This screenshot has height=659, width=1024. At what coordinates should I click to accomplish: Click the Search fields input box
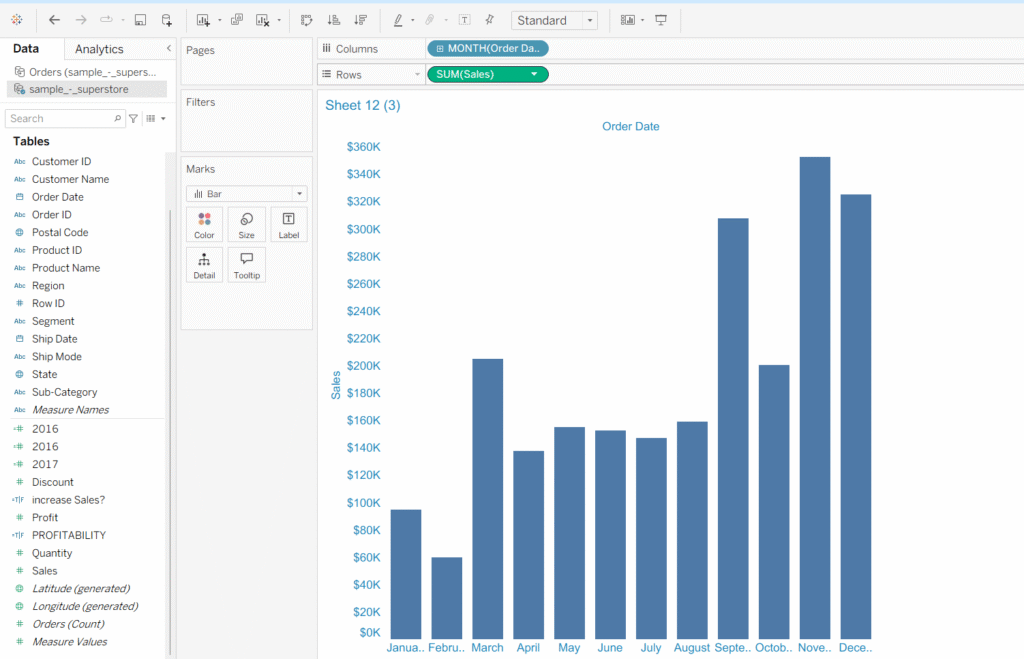pyautogui.click(x=60, y=118)
